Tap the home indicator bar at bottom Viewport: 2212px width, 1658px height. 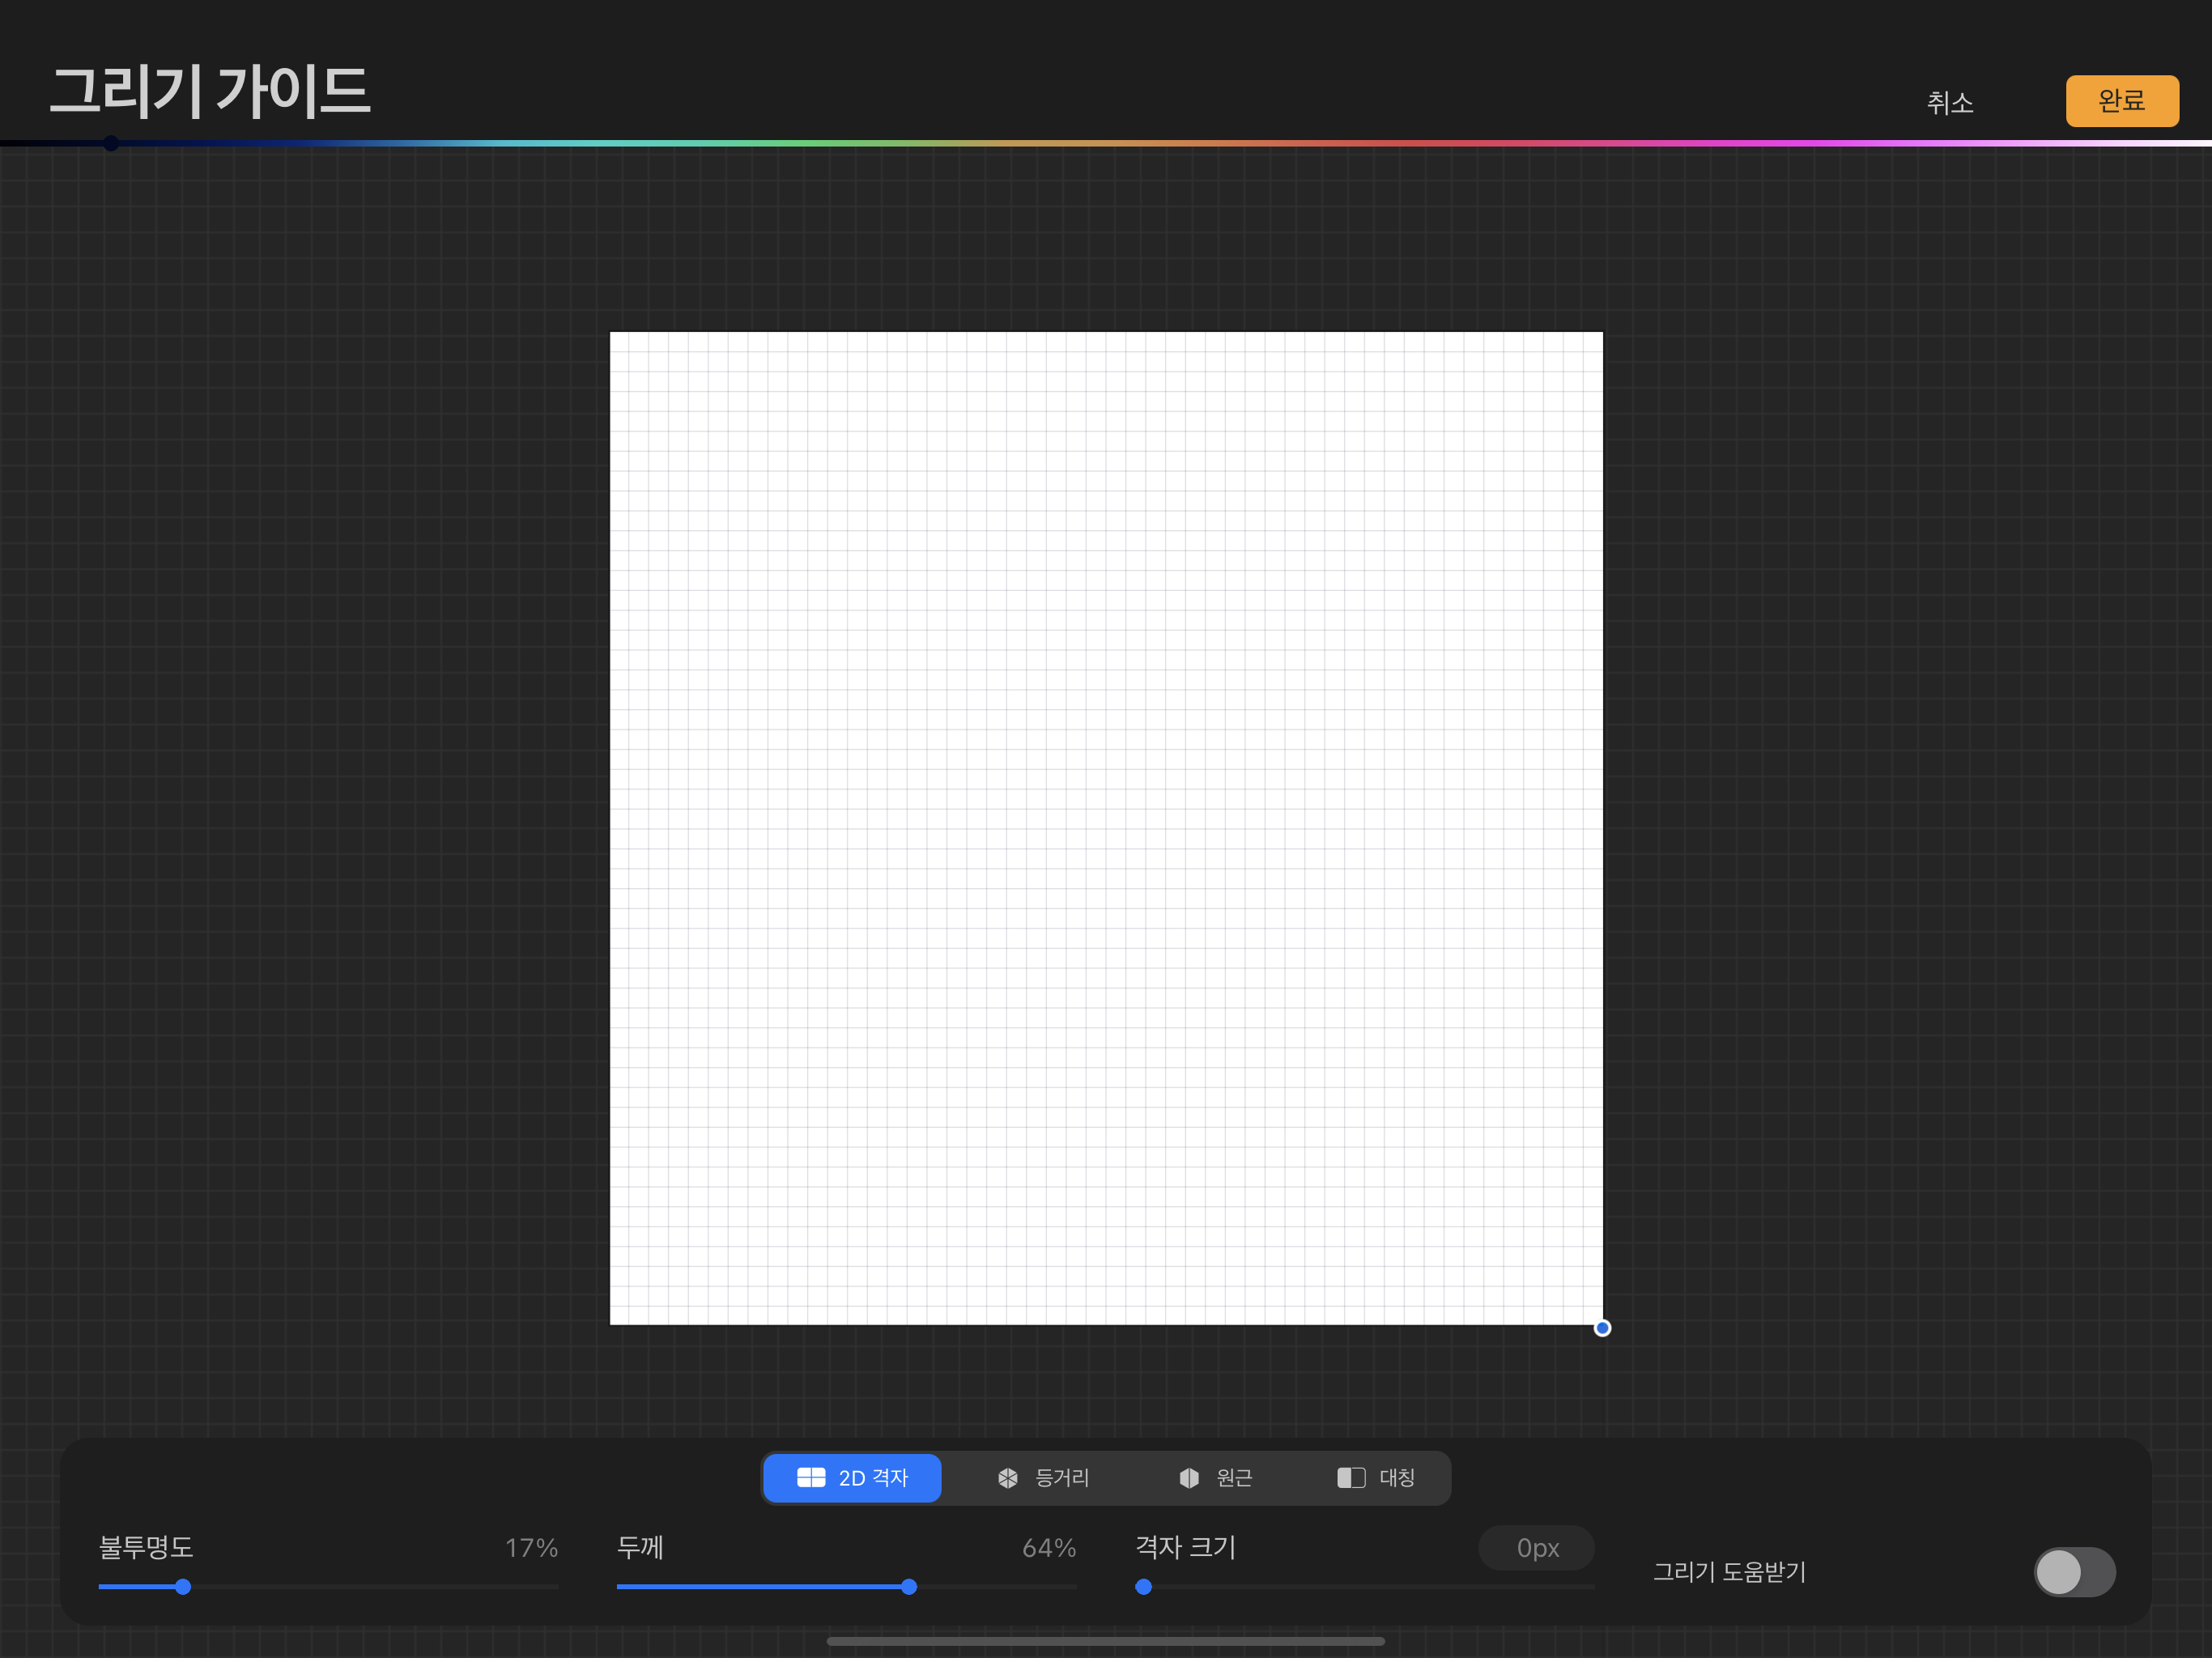1105,1640
